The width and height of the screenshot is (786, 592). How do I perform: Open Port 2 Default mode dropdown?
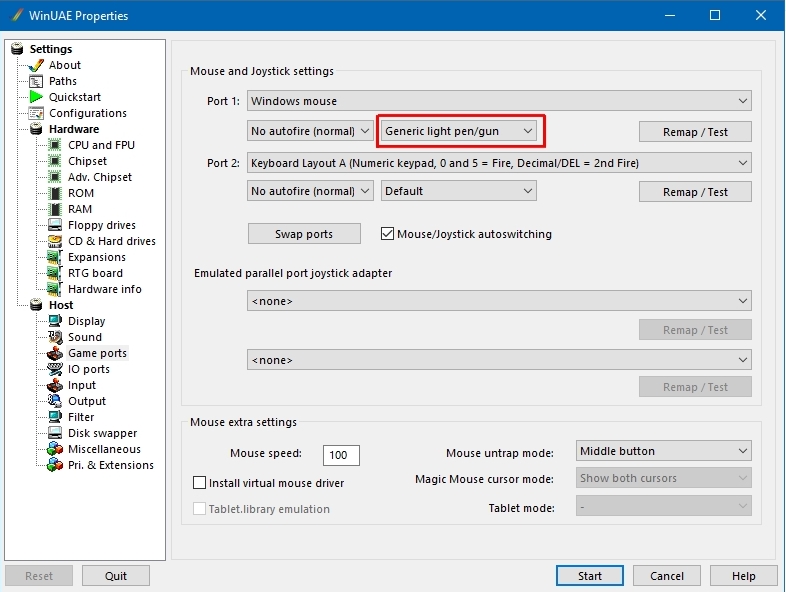pyautogui.click(x=459, y=191)
